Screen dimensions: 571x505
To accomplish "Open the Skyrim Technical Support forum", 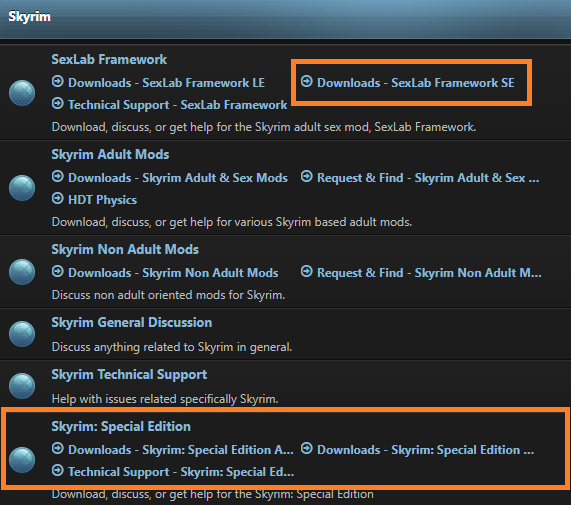I will click(129, 375).
